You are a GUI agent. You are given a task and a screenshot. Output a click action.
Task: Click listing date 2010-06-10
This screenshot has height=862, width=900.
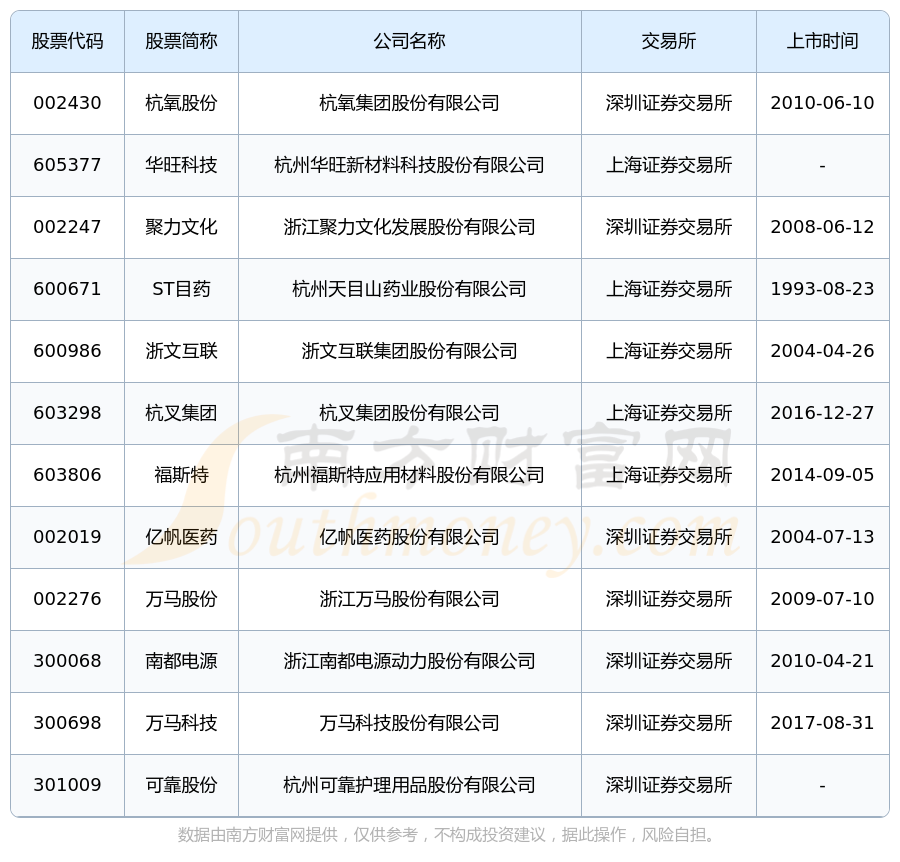pyautogui.click(x=823, y=103)
